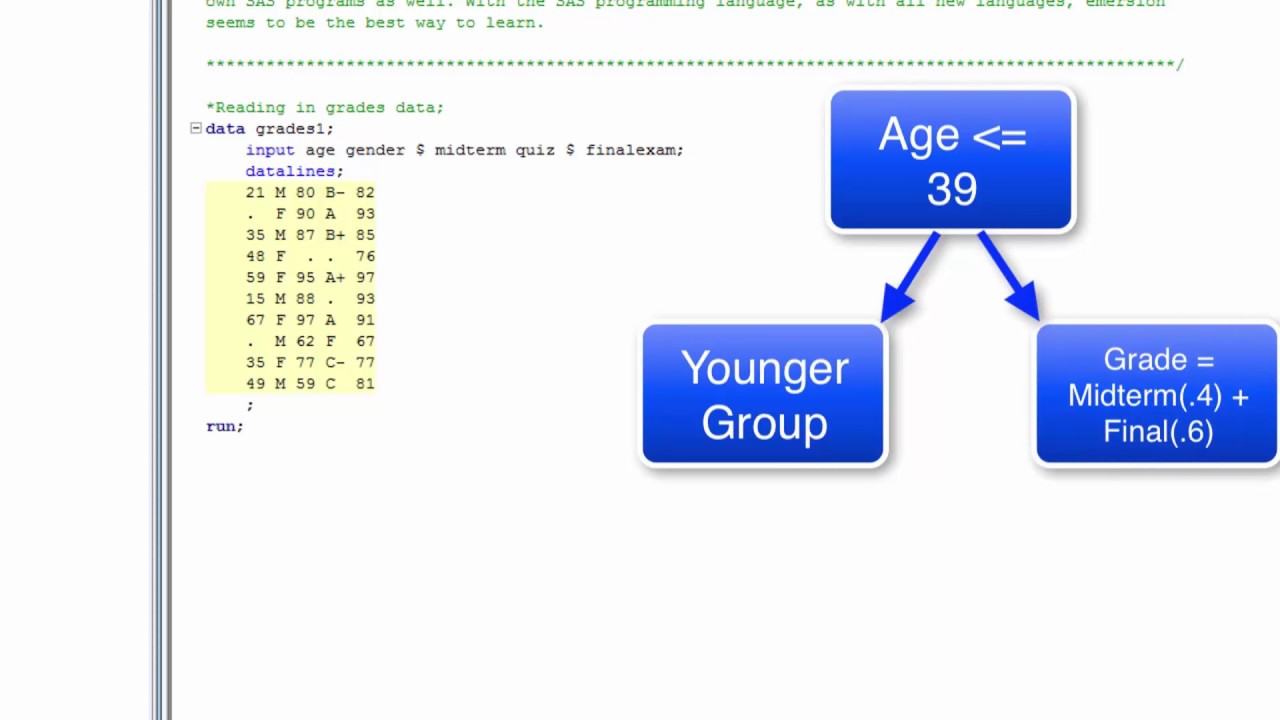
Task: Place cursor on 'data grades1;' statement
Action: tap(270, 129)
